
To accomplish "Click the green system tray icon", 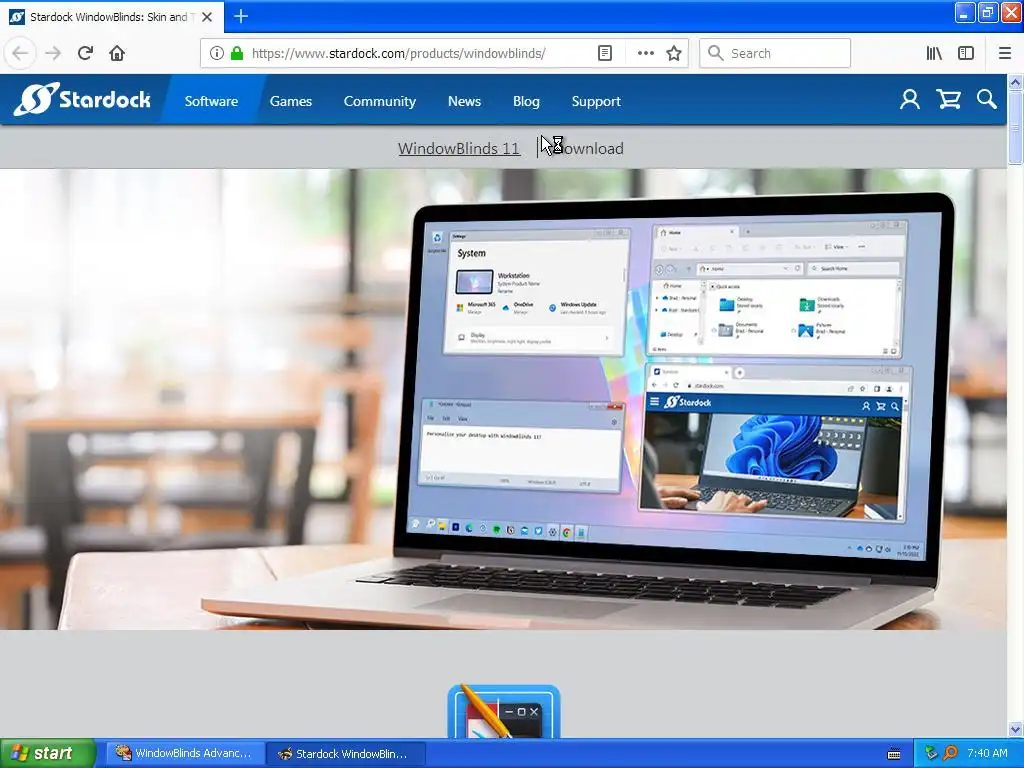I will coord(931,753).
